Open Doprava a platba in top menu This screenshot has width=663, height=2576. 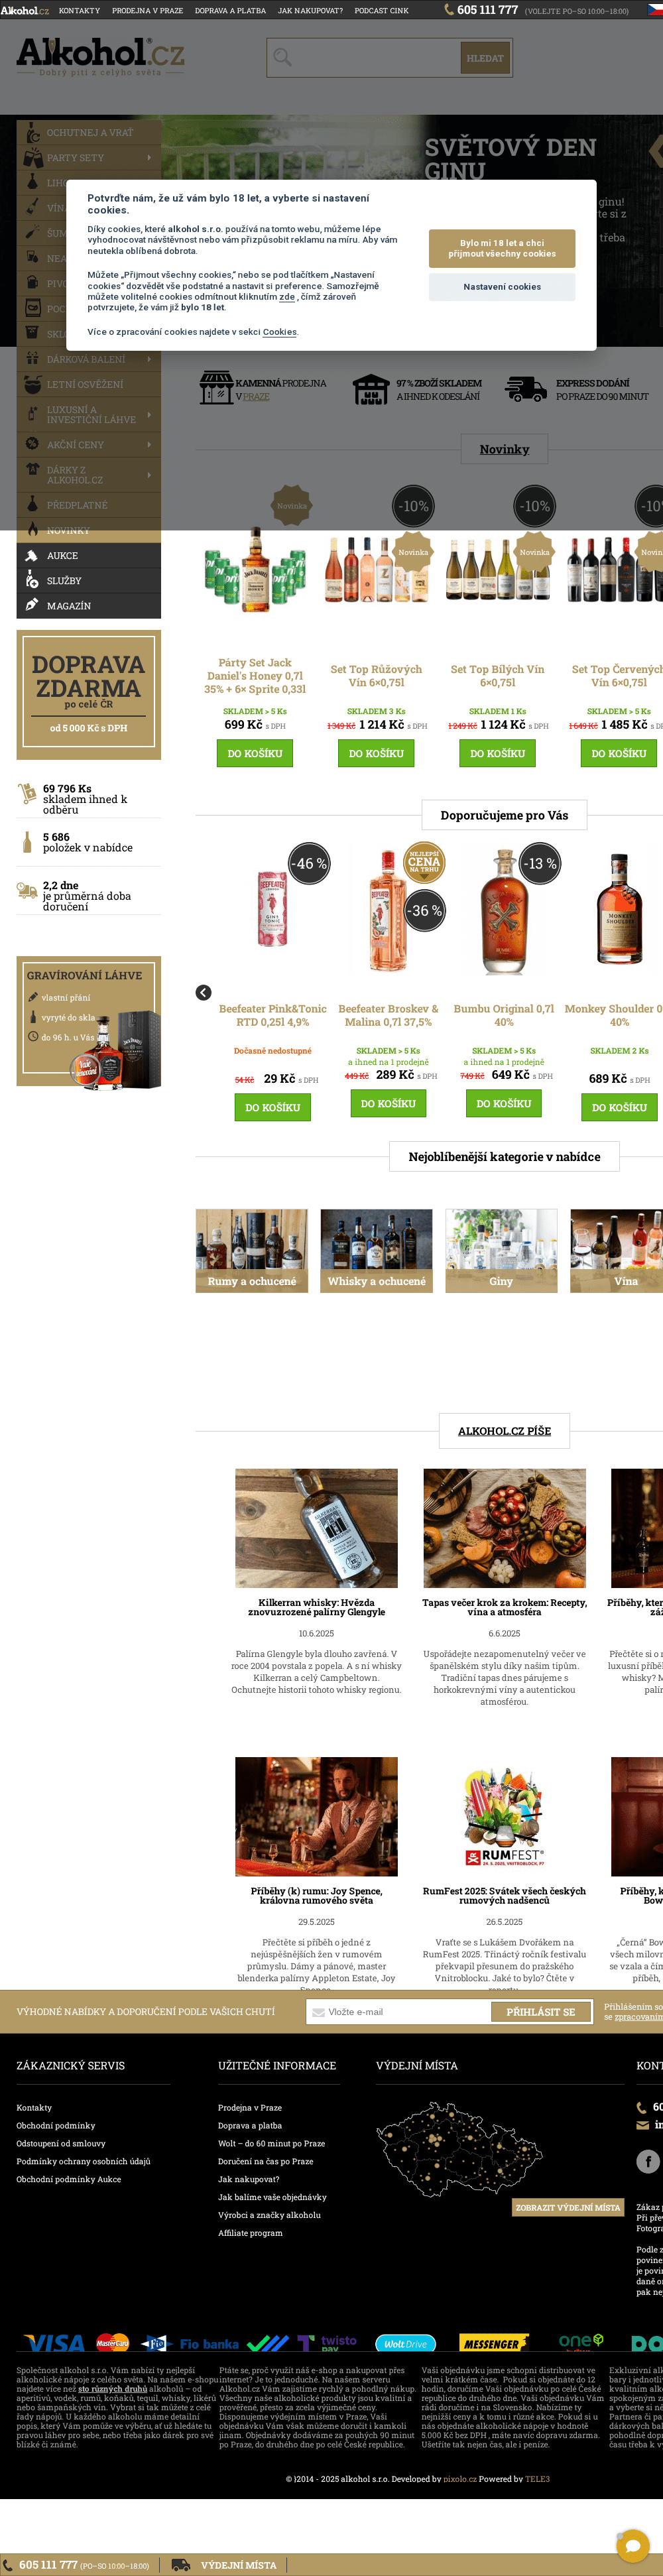230,11
